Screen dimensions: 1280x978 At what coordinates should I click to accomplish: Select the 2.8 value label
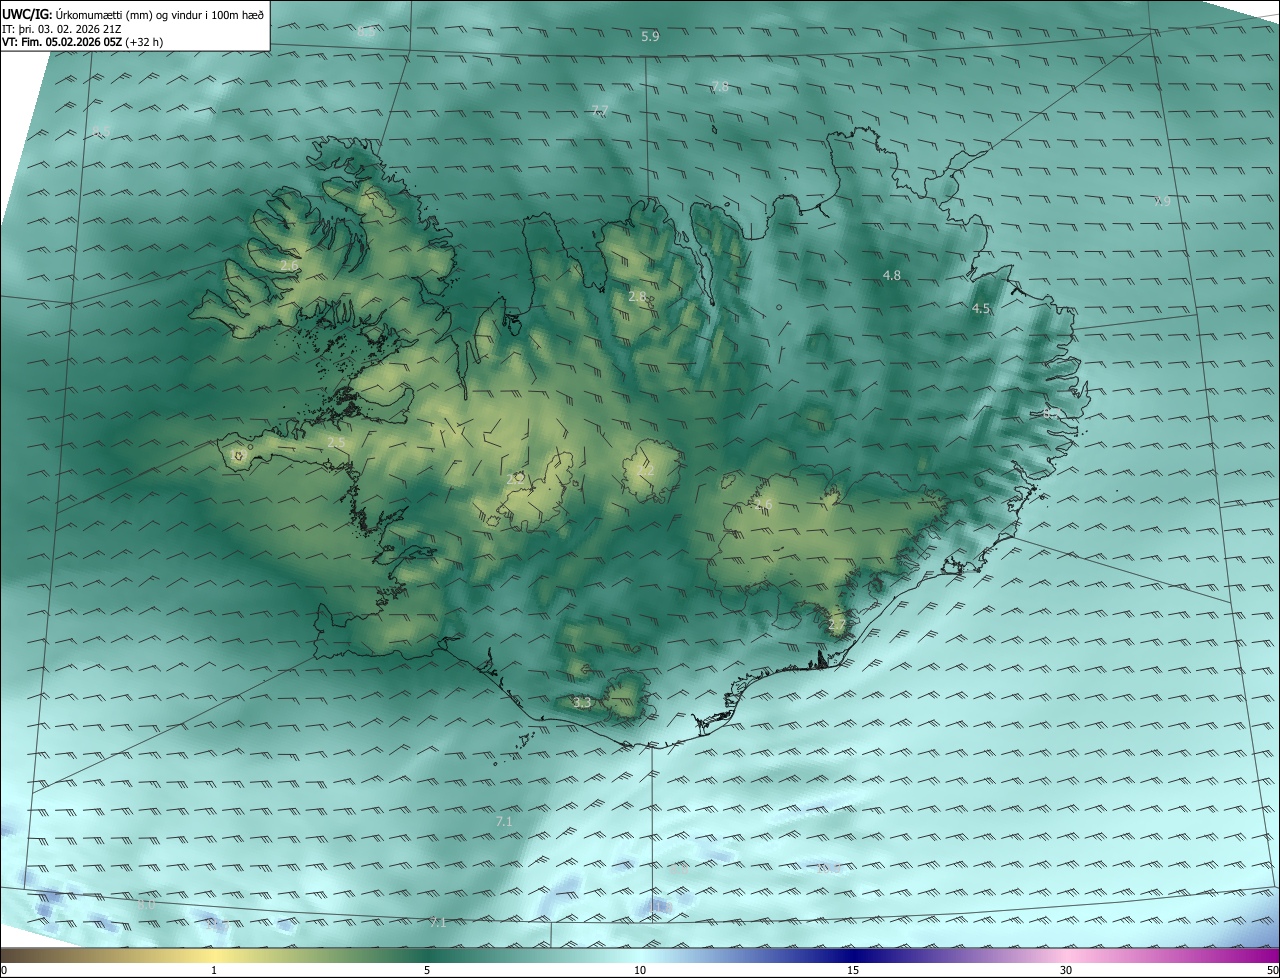(637, 296)
